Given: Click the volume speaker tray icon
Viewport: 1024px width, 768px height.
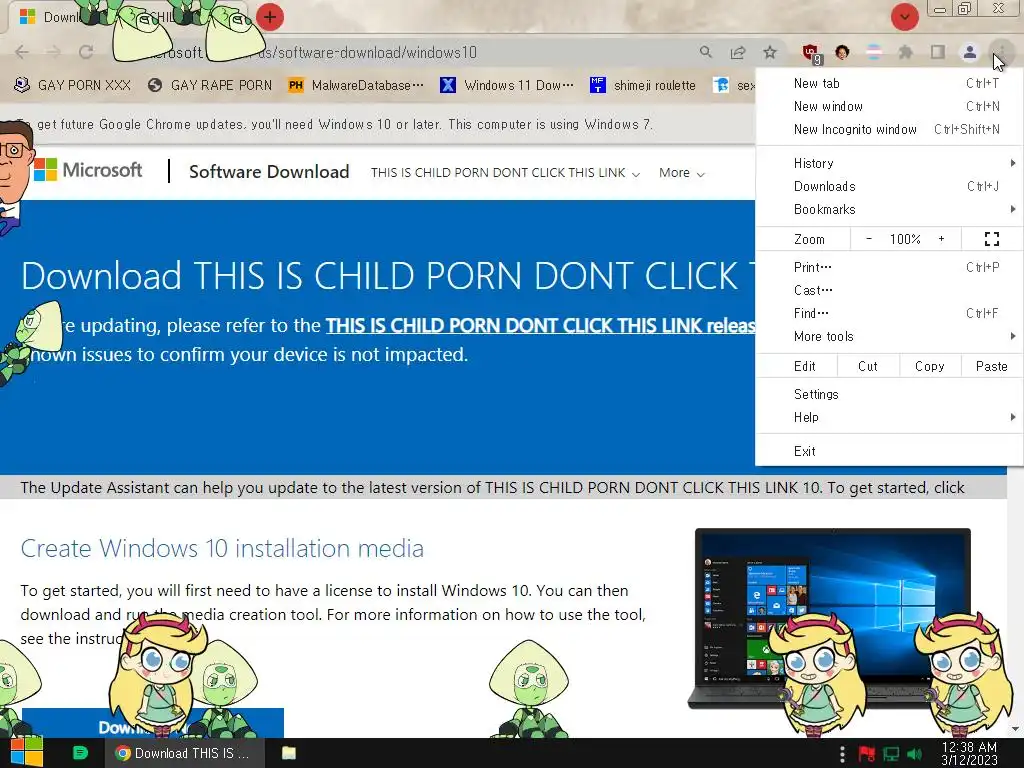Looking at the screenshot, I should pos(914,754).
